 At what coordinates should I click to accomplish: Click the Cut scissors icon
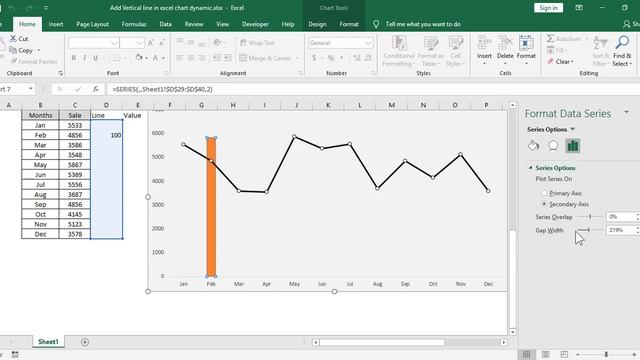pos(13,39)
